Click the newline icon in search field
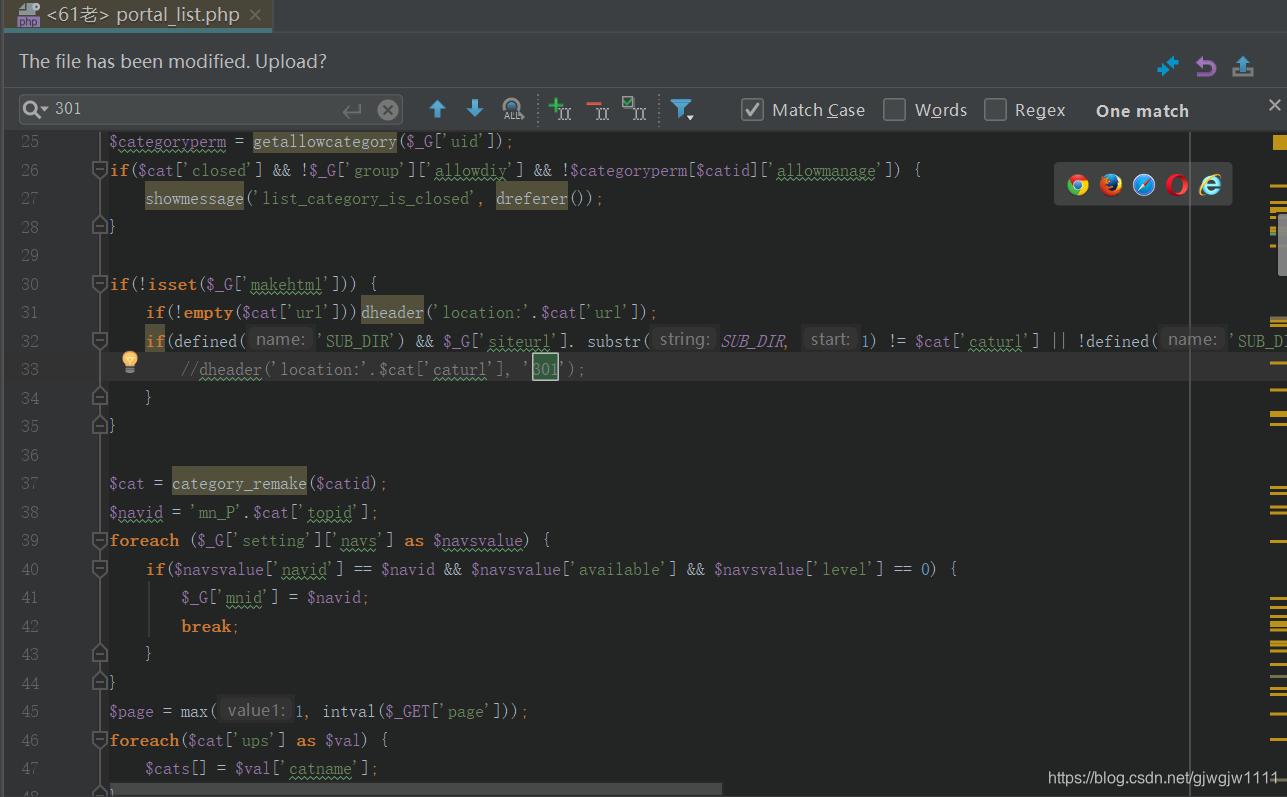 352,110
